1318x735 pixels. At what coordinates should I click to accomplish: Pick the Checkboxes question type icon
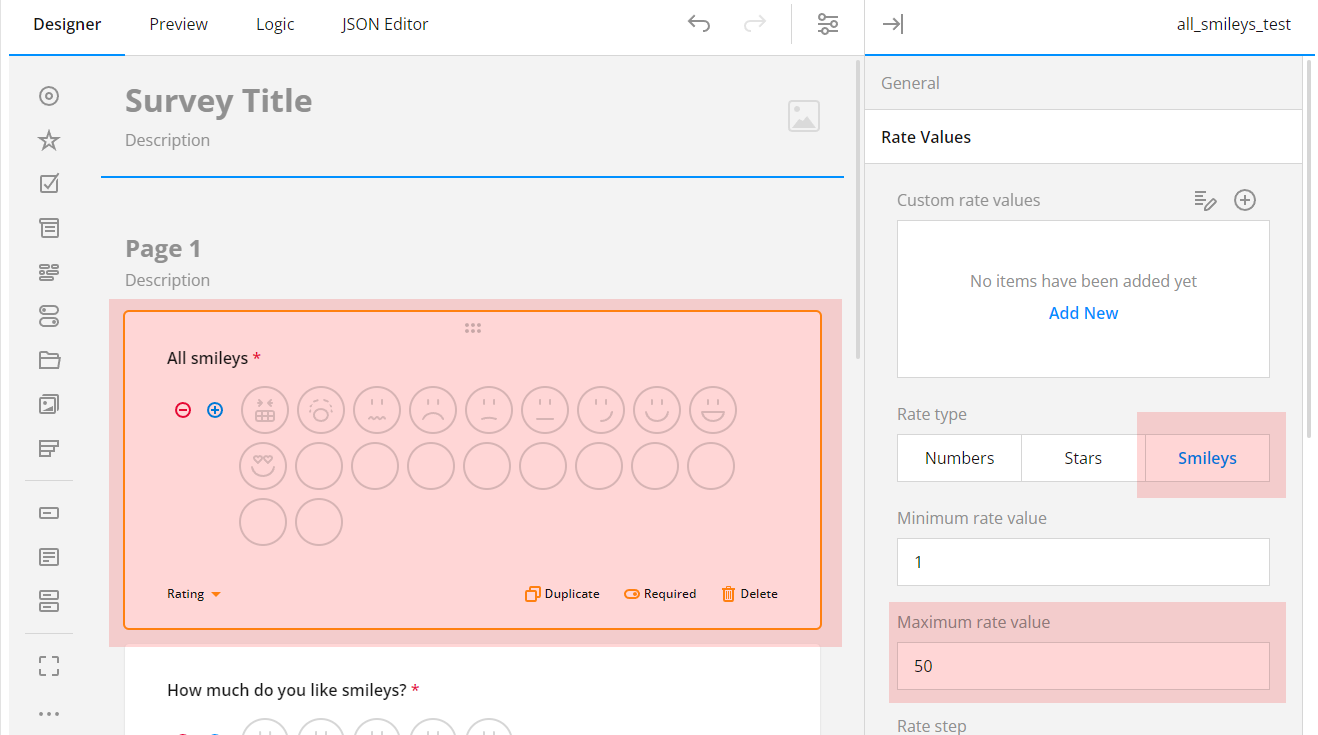[48, 182]
